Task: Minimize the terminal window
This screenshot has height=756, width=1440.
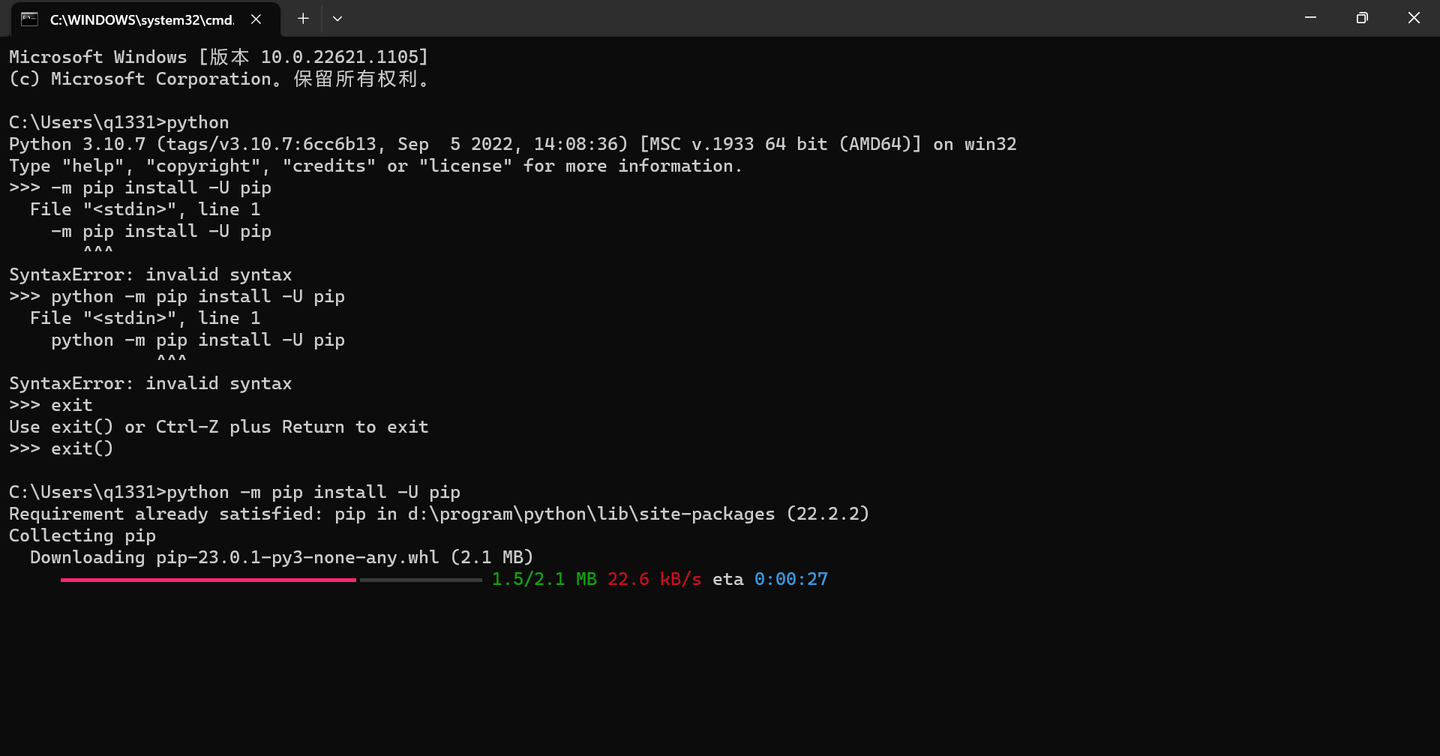Action: [1310, 18]
